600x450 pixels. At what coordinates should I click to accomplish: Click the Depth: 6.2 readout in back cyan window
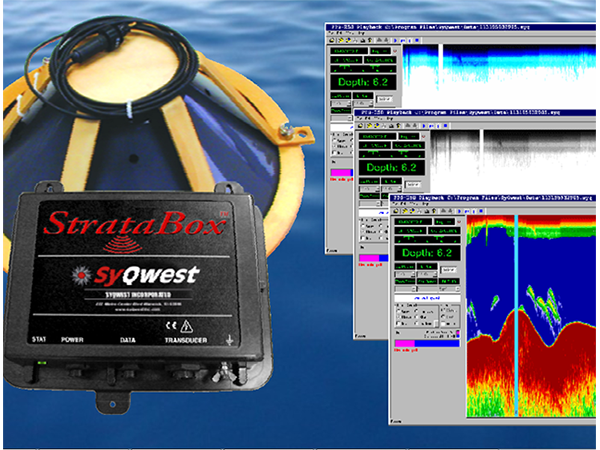click(363, 82)
